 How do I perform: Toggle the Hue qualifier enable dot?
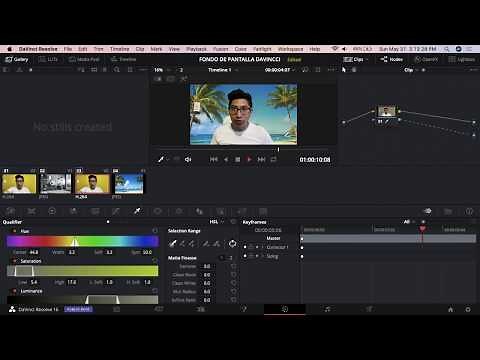coord(14,231)
